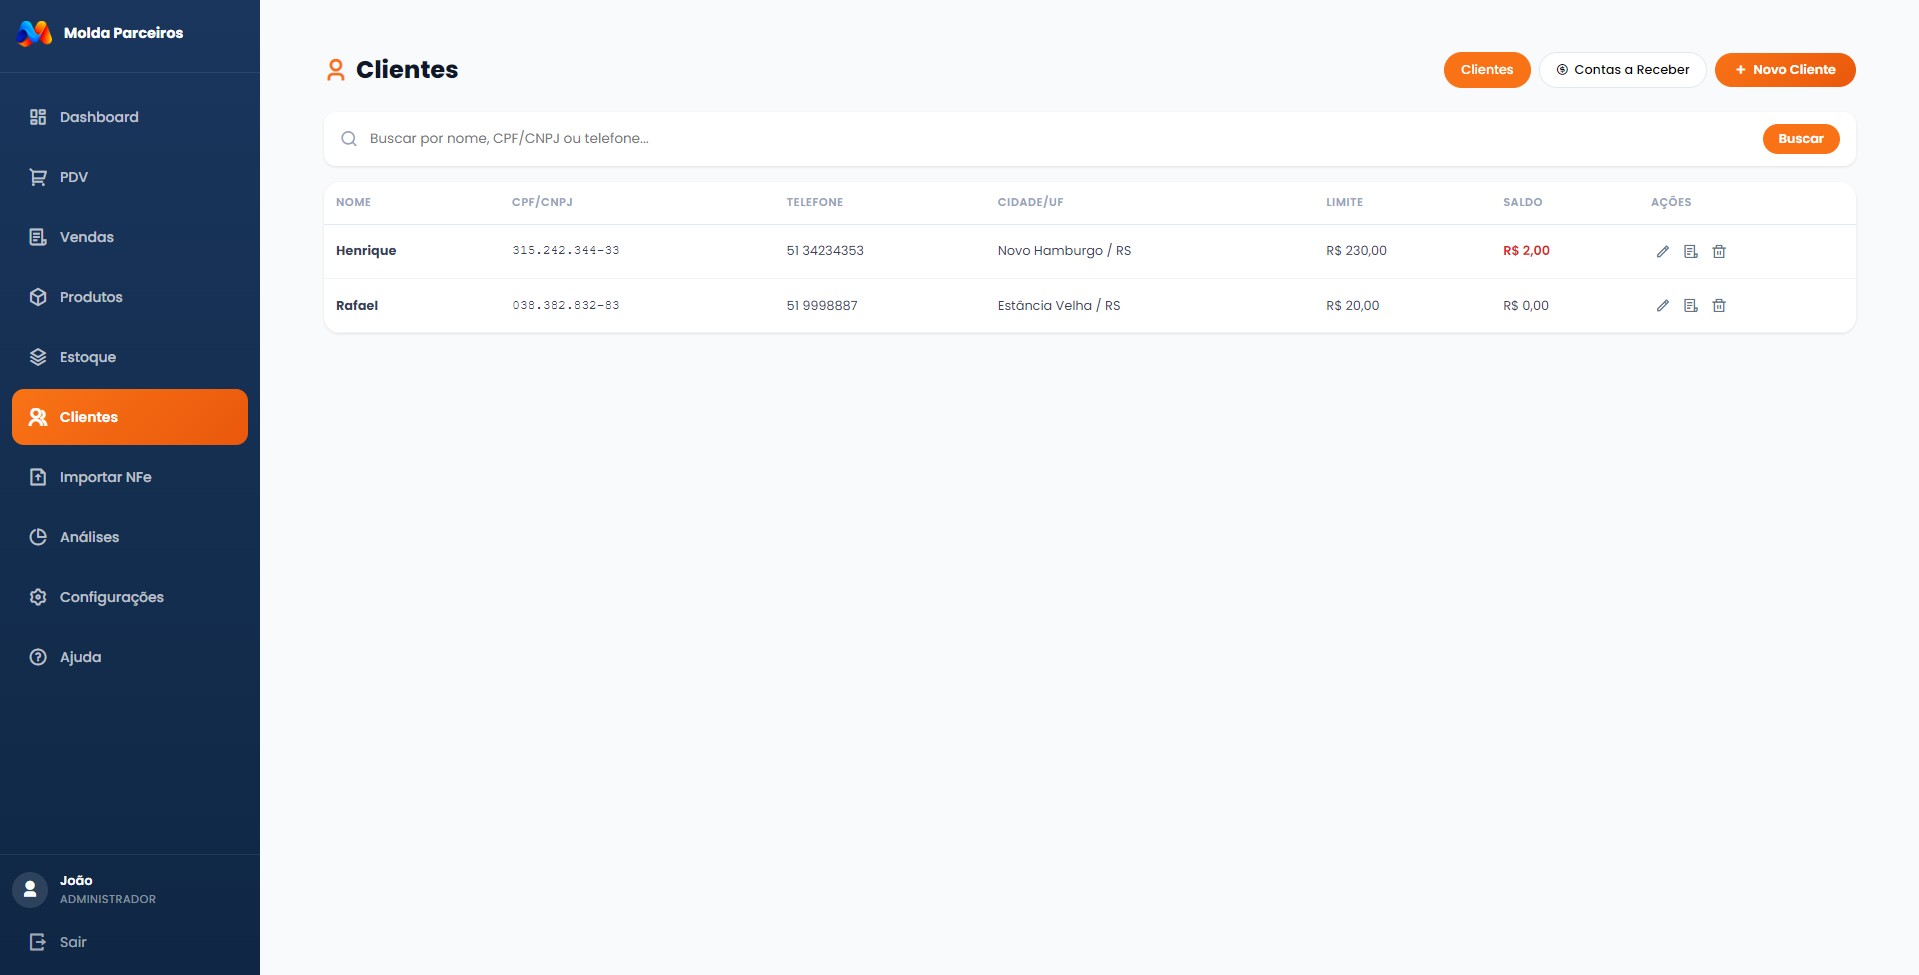Image resolution: width=1919 pixels, height=975 pixels.
Task: Delete Henrique using the trash icon
Action: click(x=1718, y=251)
